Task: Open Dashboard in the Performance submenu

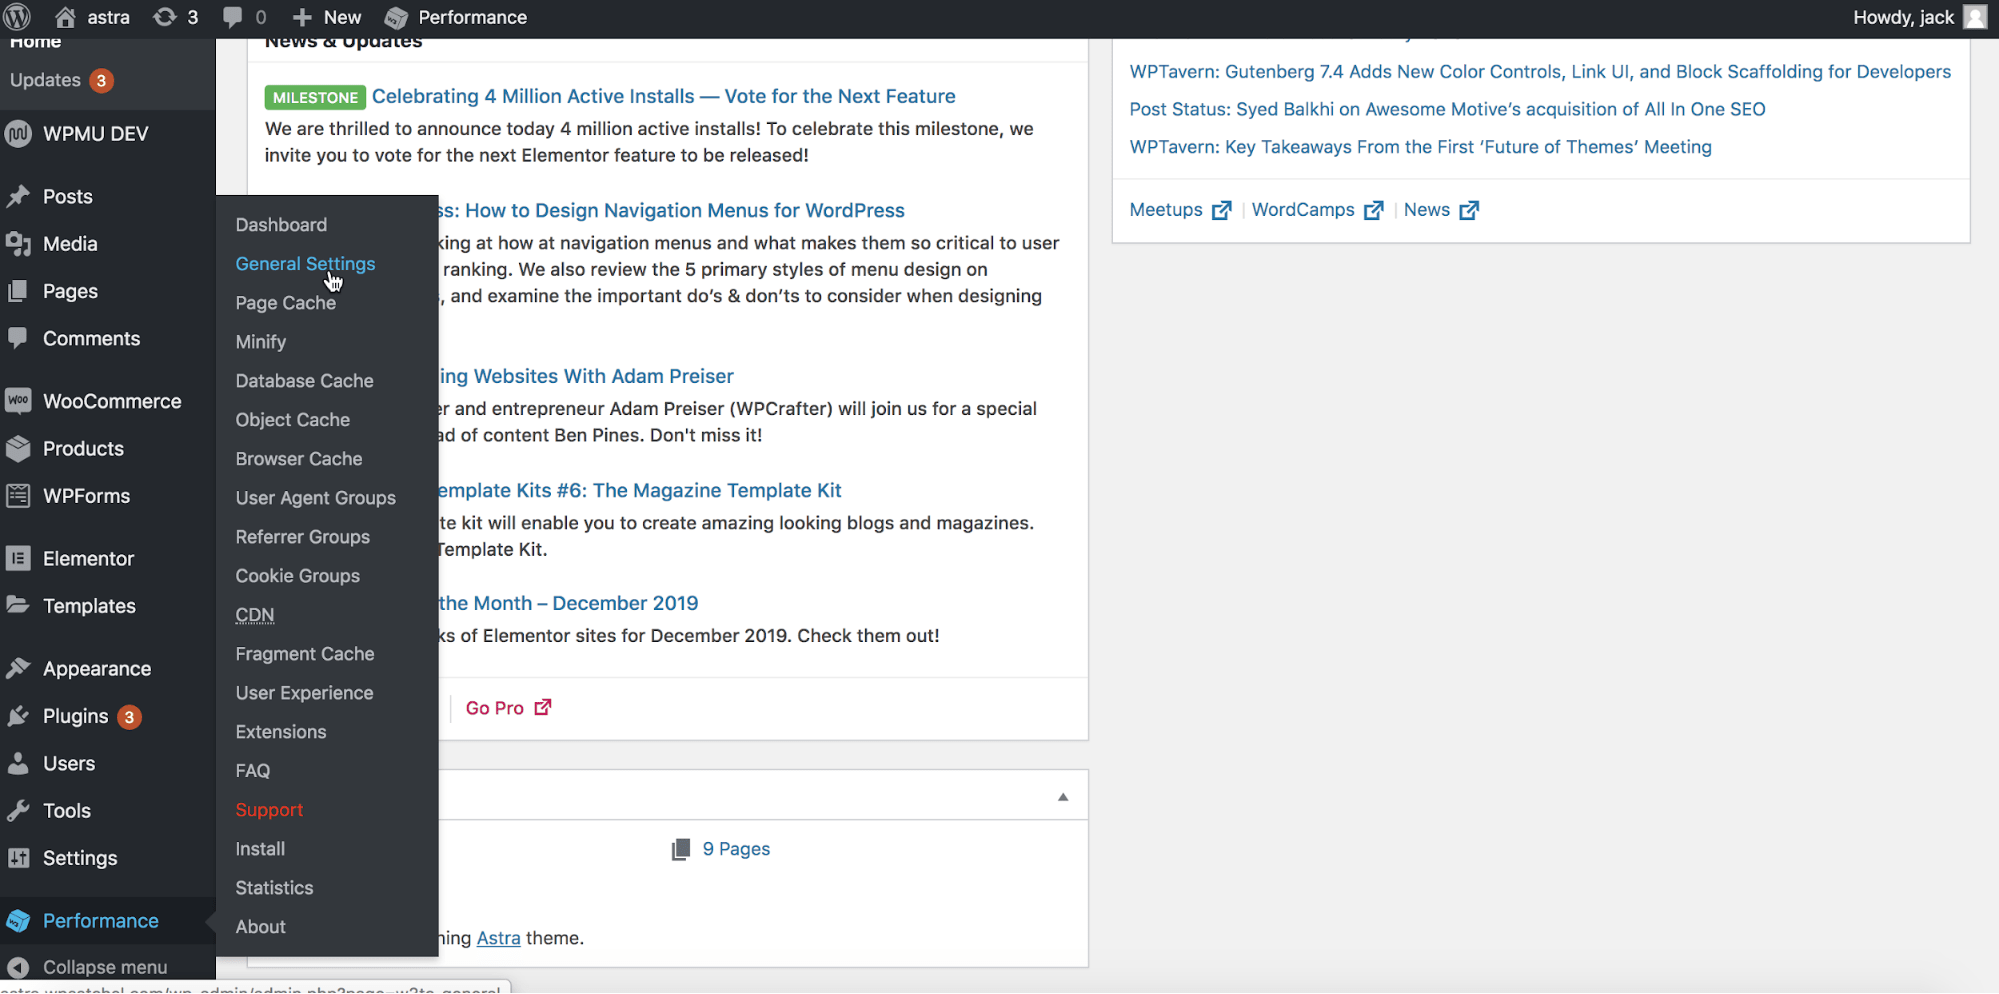Action: 281,225
